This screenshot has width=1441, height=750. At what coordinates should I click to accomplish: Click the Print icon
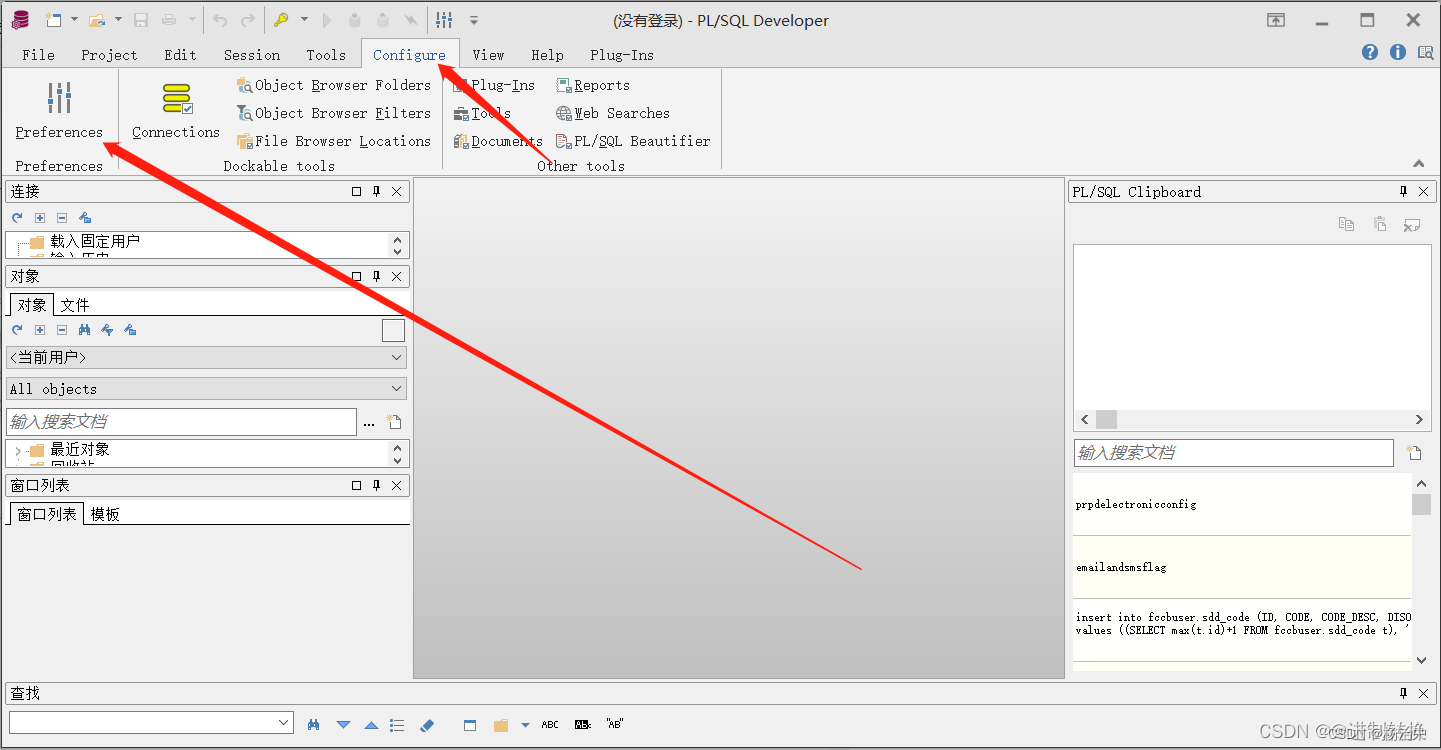[170, 20]
